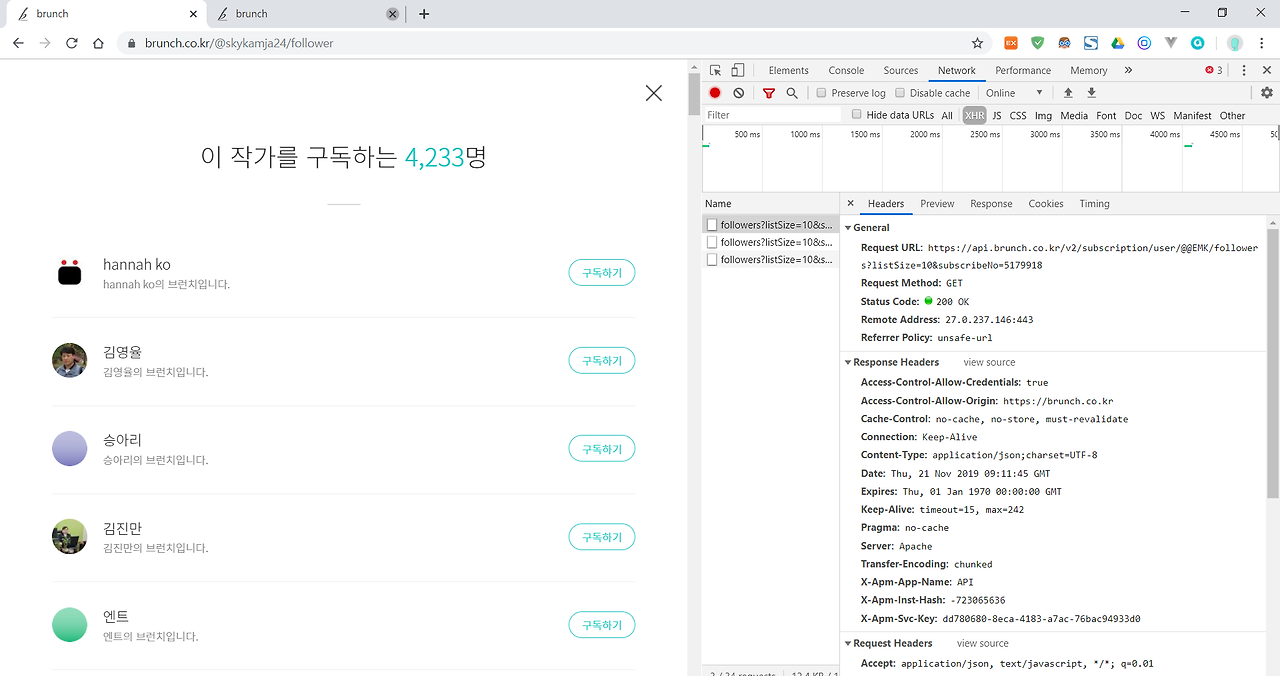
Task: Collapse the Request Headers section
Action: point(849,643)
